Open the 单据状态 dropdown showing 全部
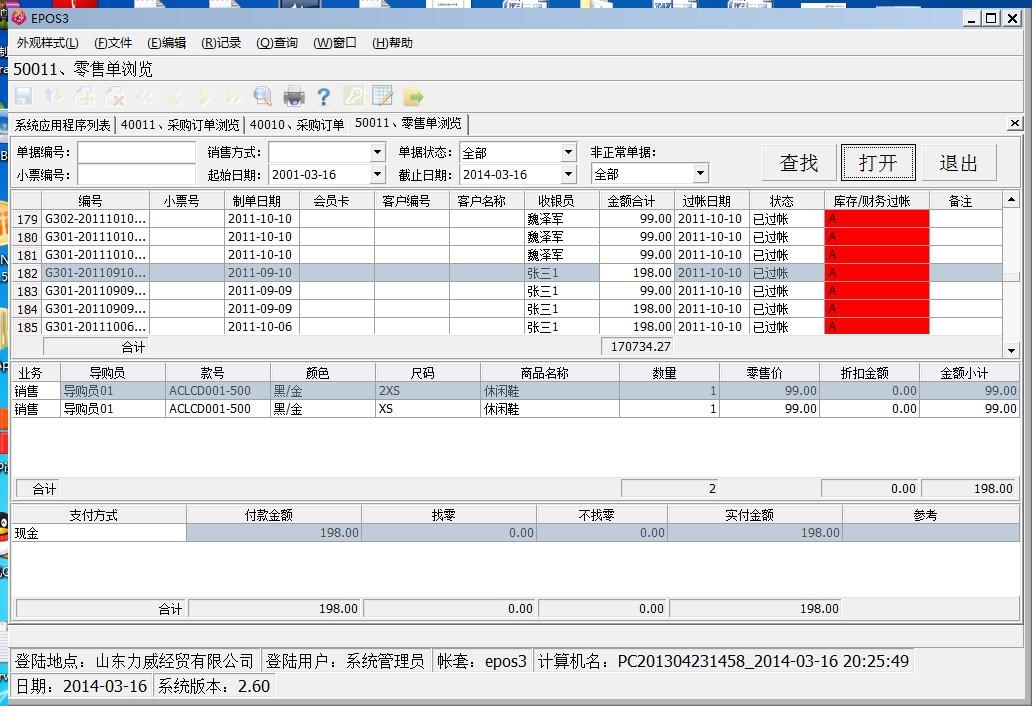This screenshot has width=1032, height=706. [568, 153]
